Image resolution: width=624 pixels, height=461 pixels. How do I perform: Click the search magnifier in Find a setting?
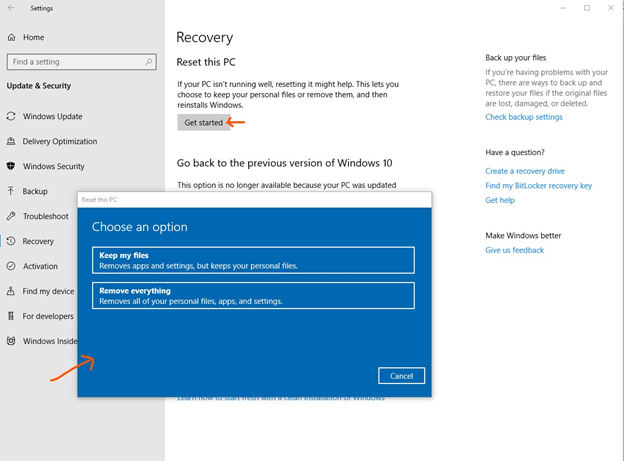point(149,62)
